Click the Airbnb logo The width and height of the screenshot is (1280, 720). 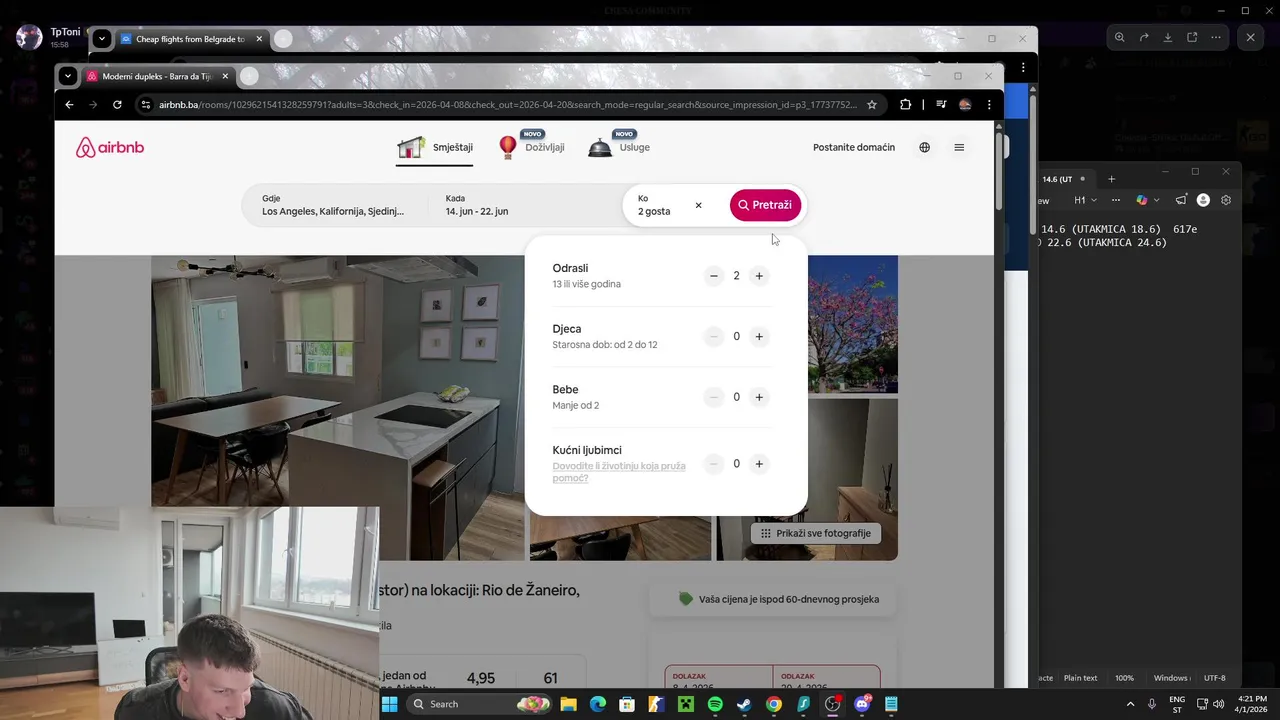110,148
